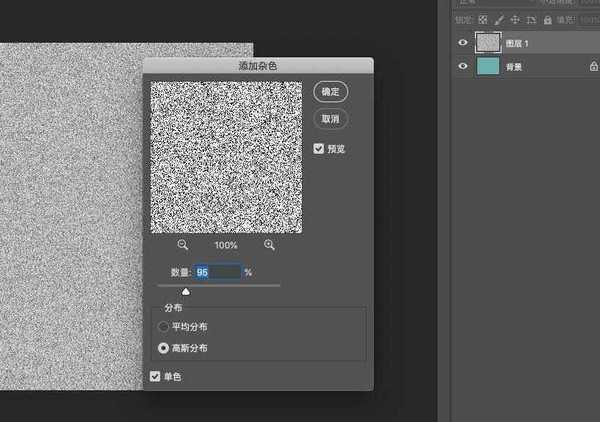
Task: Click the lock icon on 背景 layer
Action: tap(593, 67)
